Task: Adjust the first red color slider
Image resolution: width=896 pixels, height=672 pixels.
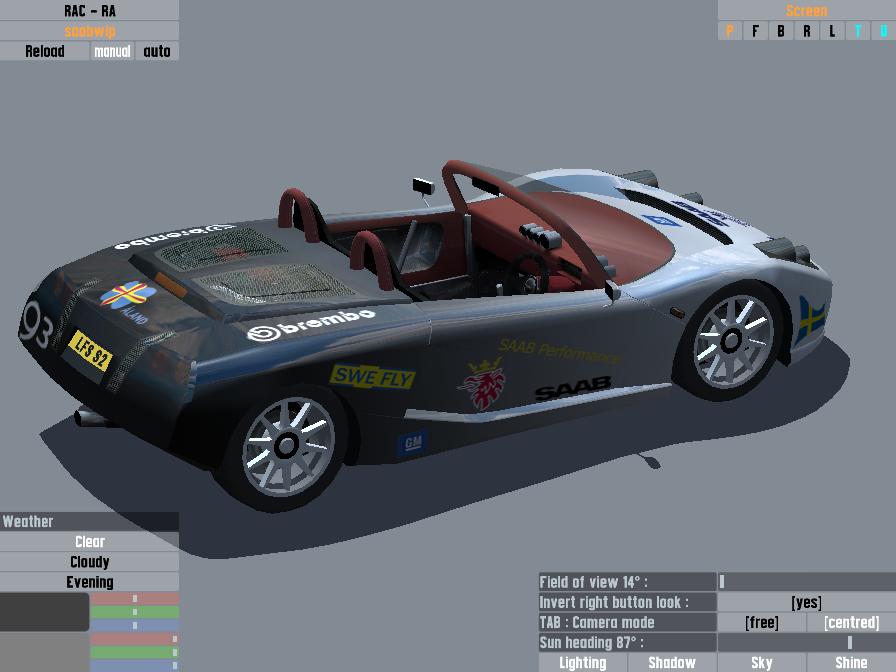Action: coord(135,599)
